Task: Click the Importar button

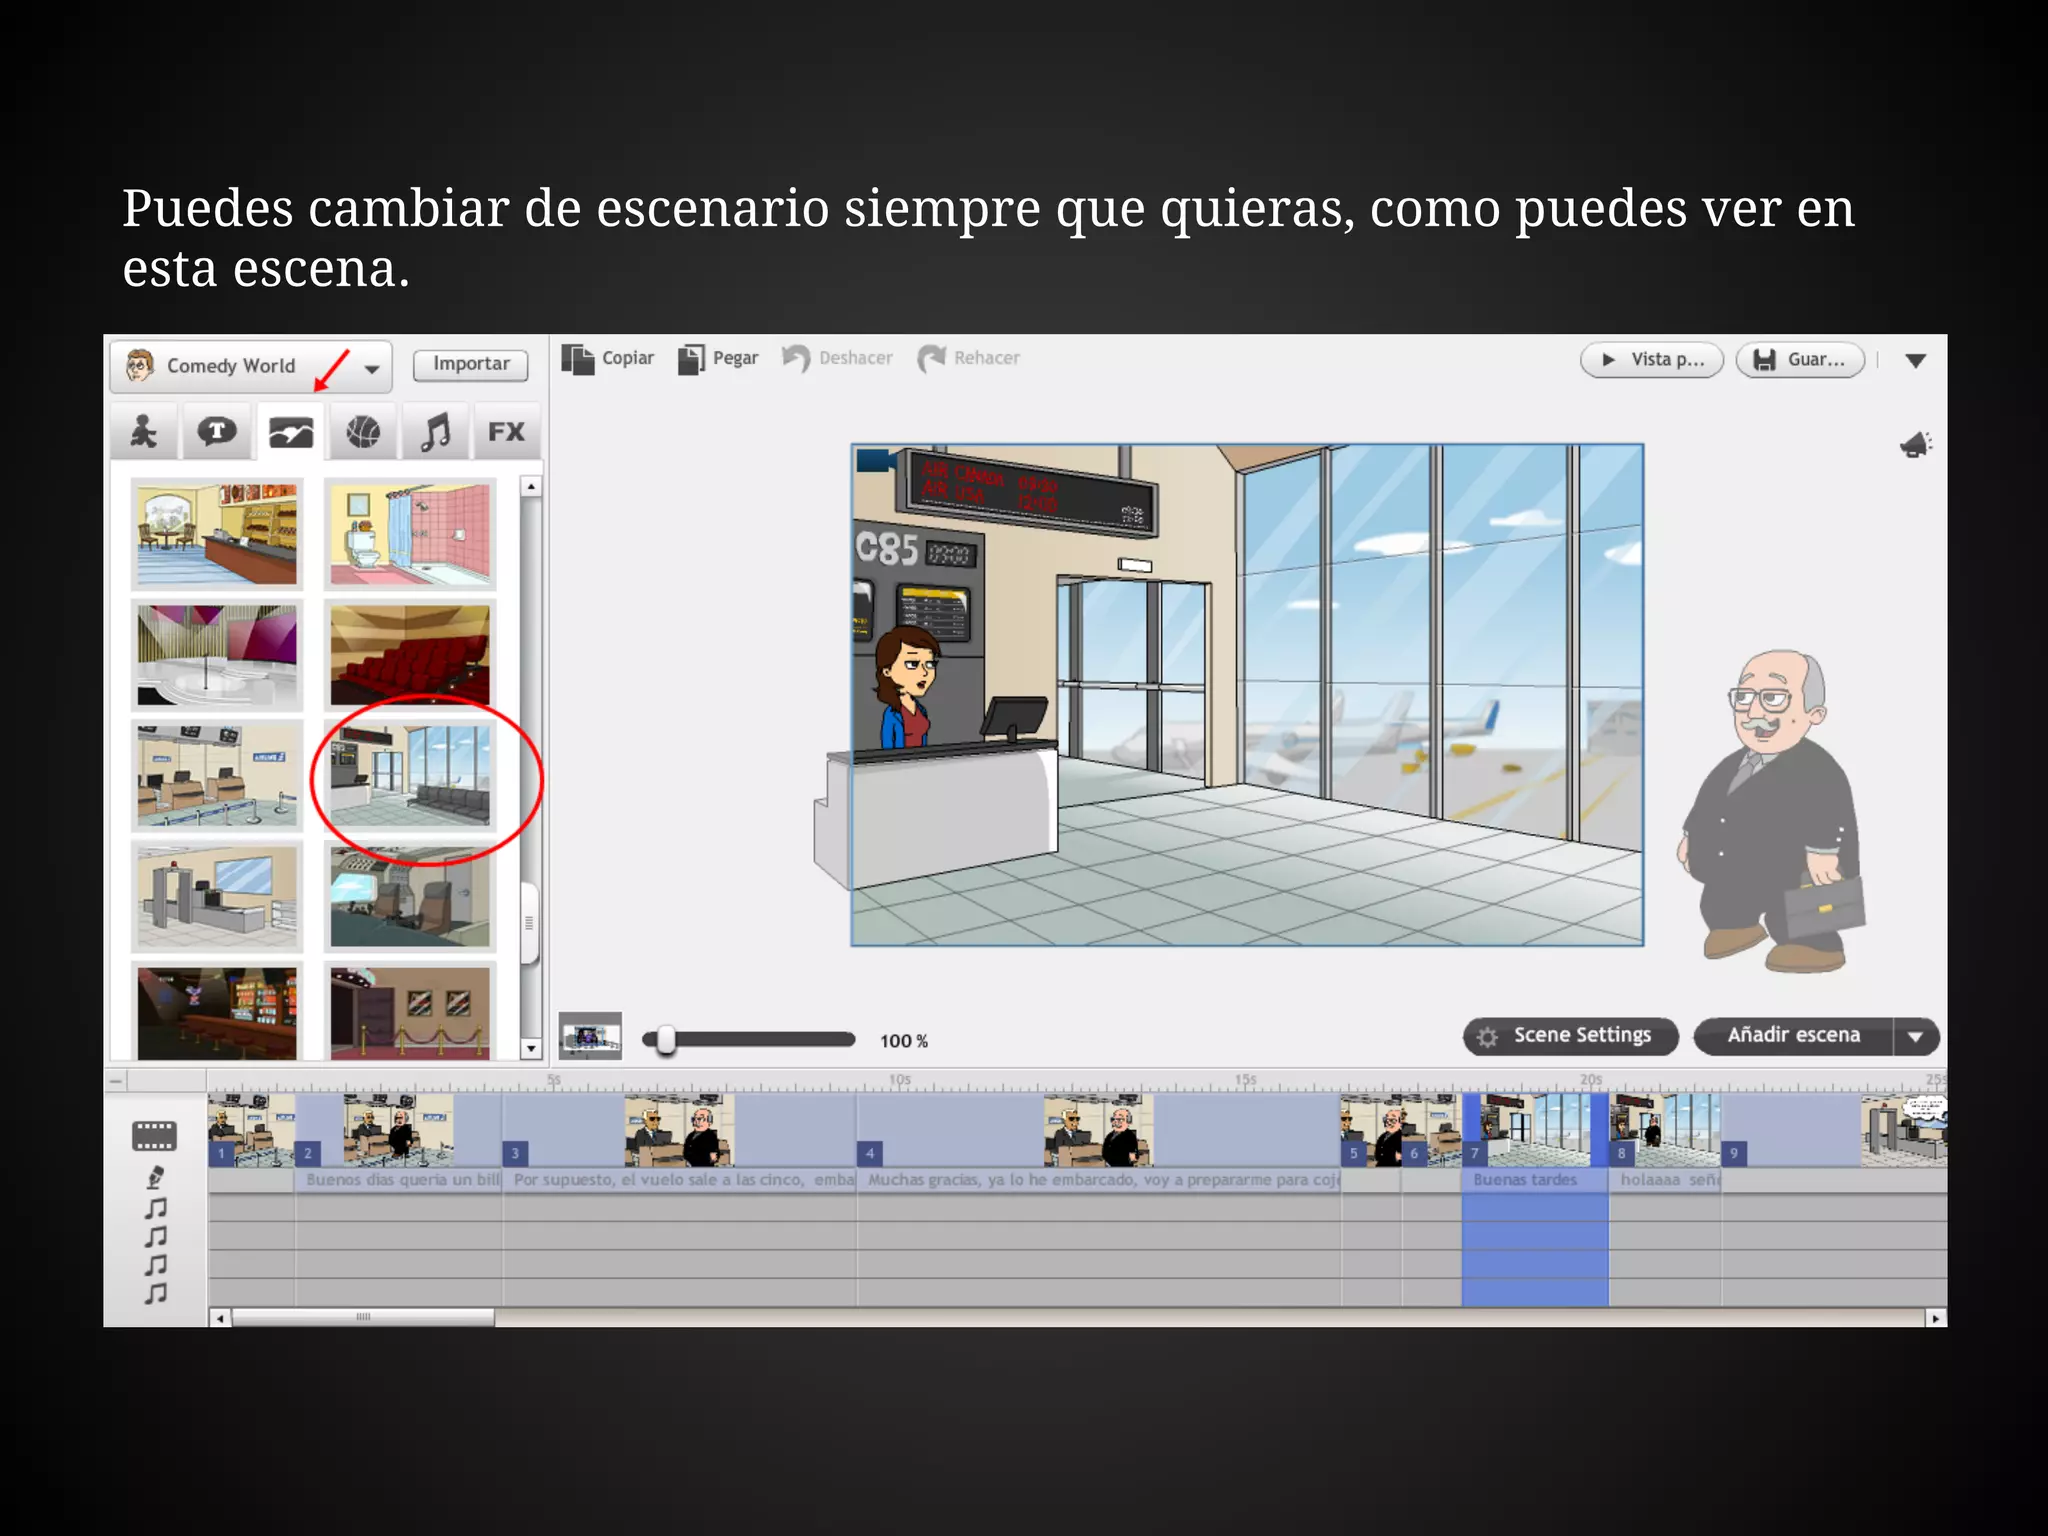Action: (x=471, y=364)
